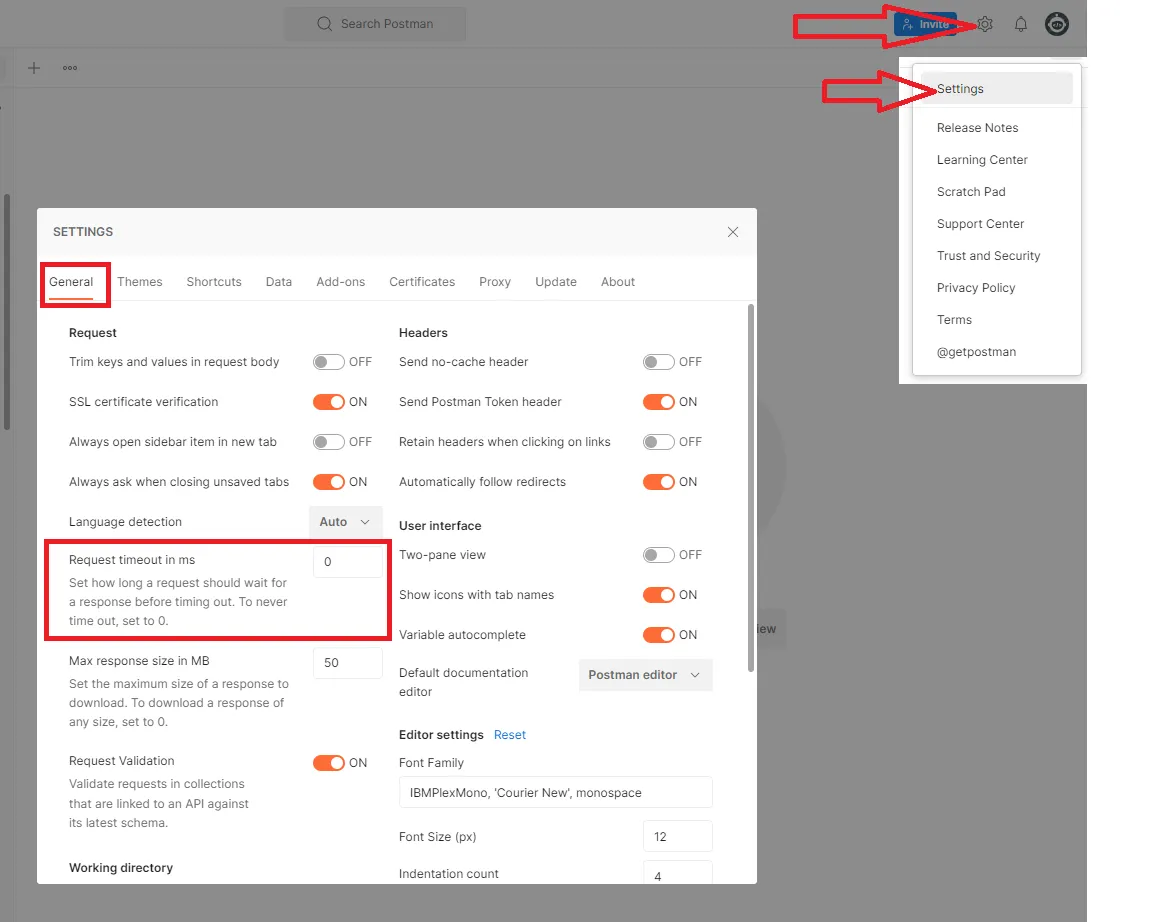Viewport: 1152px width, 922px height.
Task: Select Release Notes from the menu
Action: click(x=977, y=127)
